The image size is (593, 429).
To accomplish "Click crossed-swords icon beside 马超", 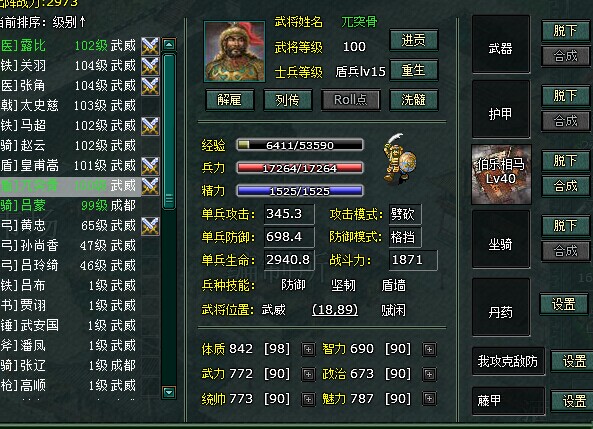I will 150,126.
